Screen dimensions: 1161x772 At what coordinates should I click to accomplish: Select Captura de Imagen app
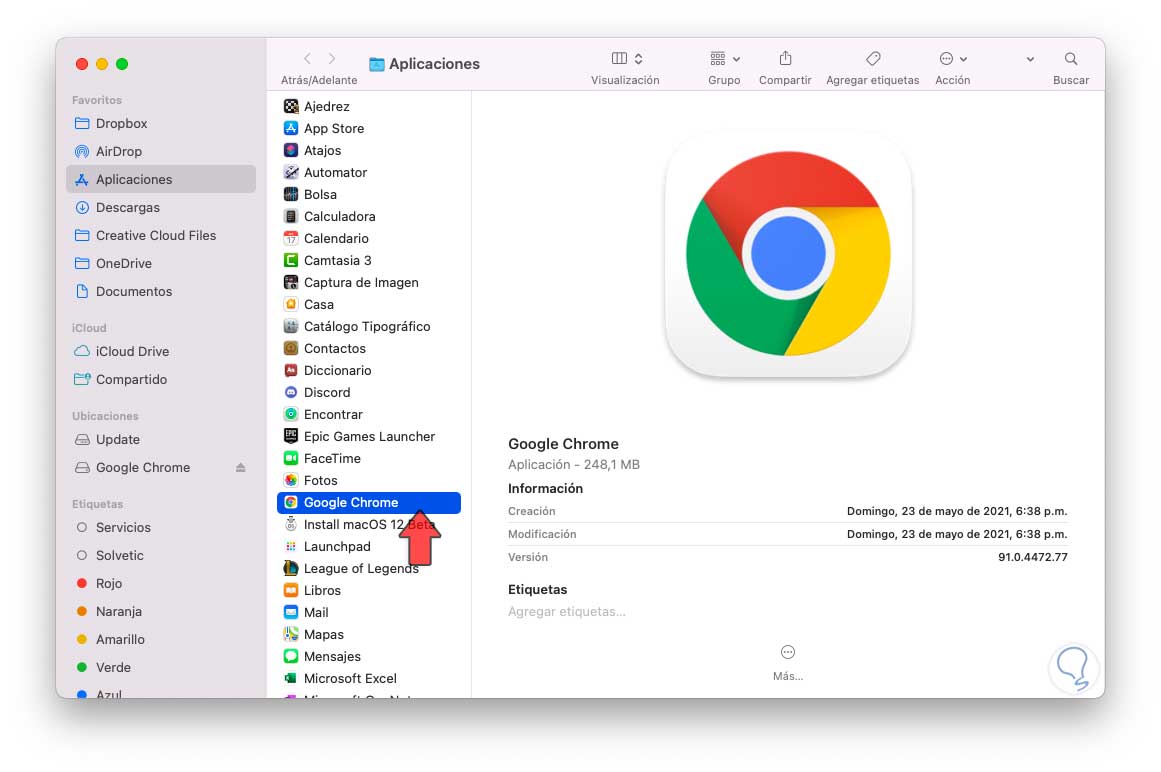coord(369,283)
